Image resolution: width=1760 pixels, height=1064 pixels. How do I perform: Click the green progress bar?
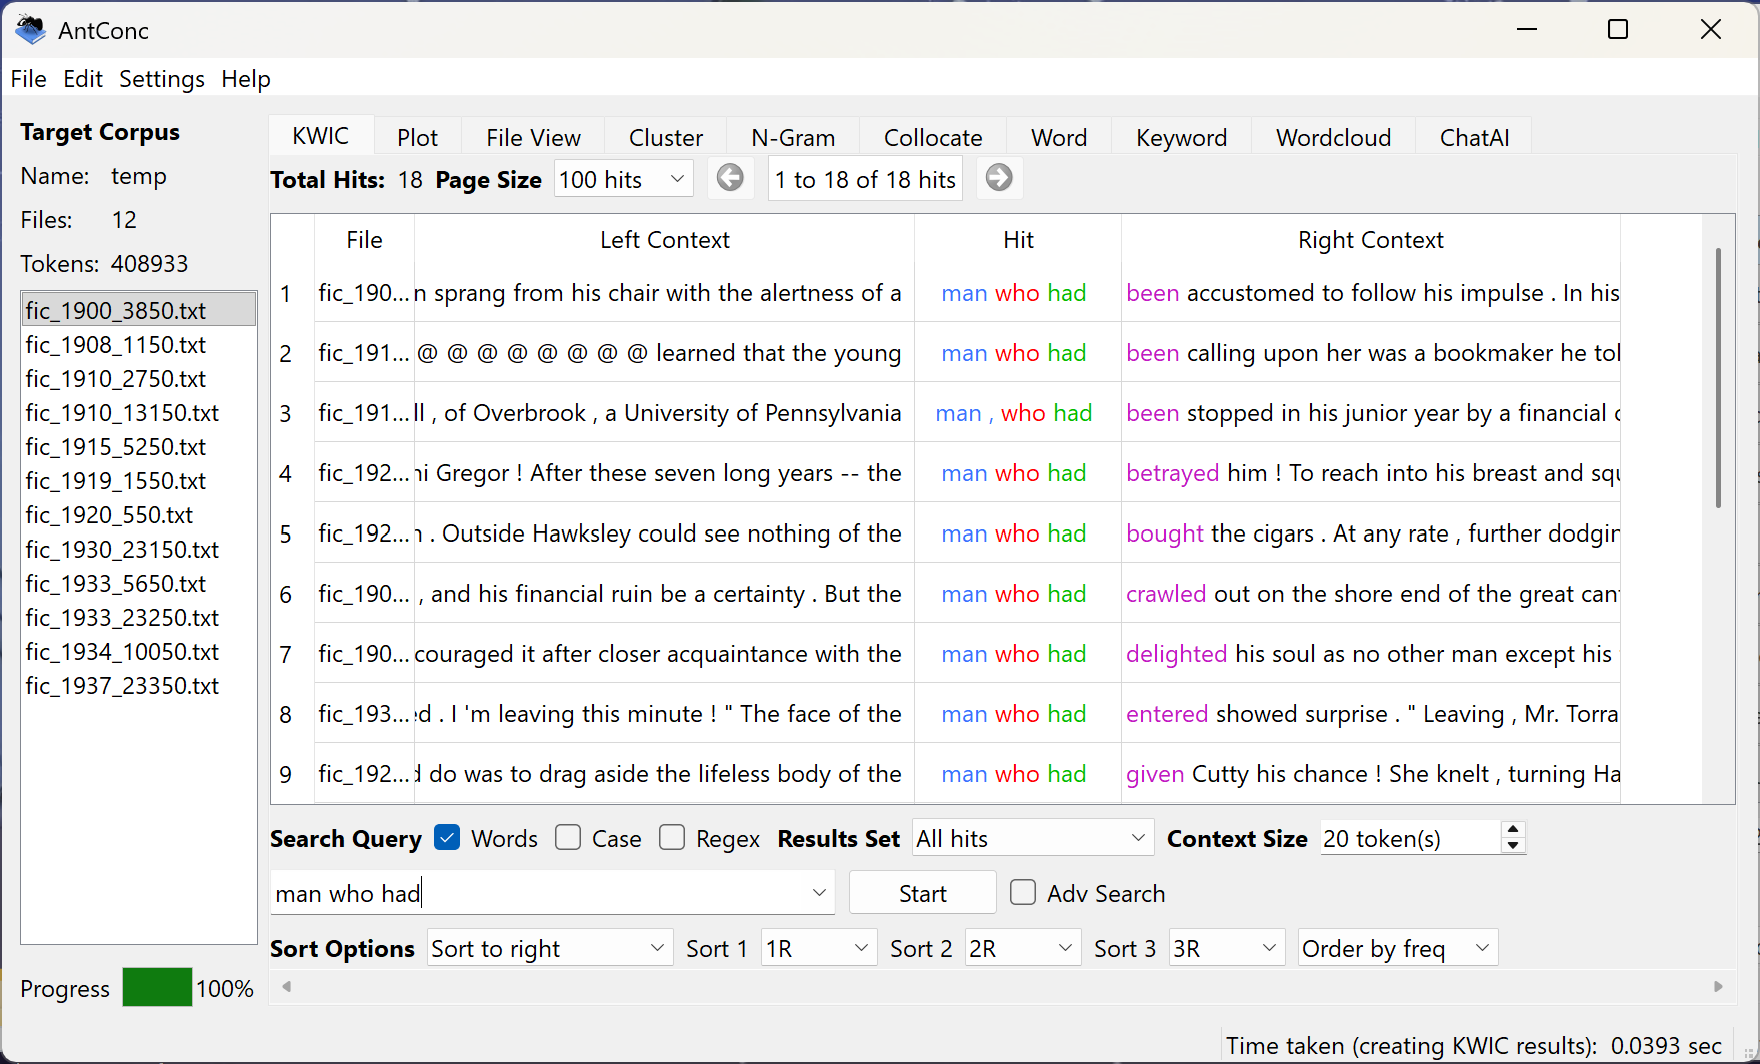[157, 988]
